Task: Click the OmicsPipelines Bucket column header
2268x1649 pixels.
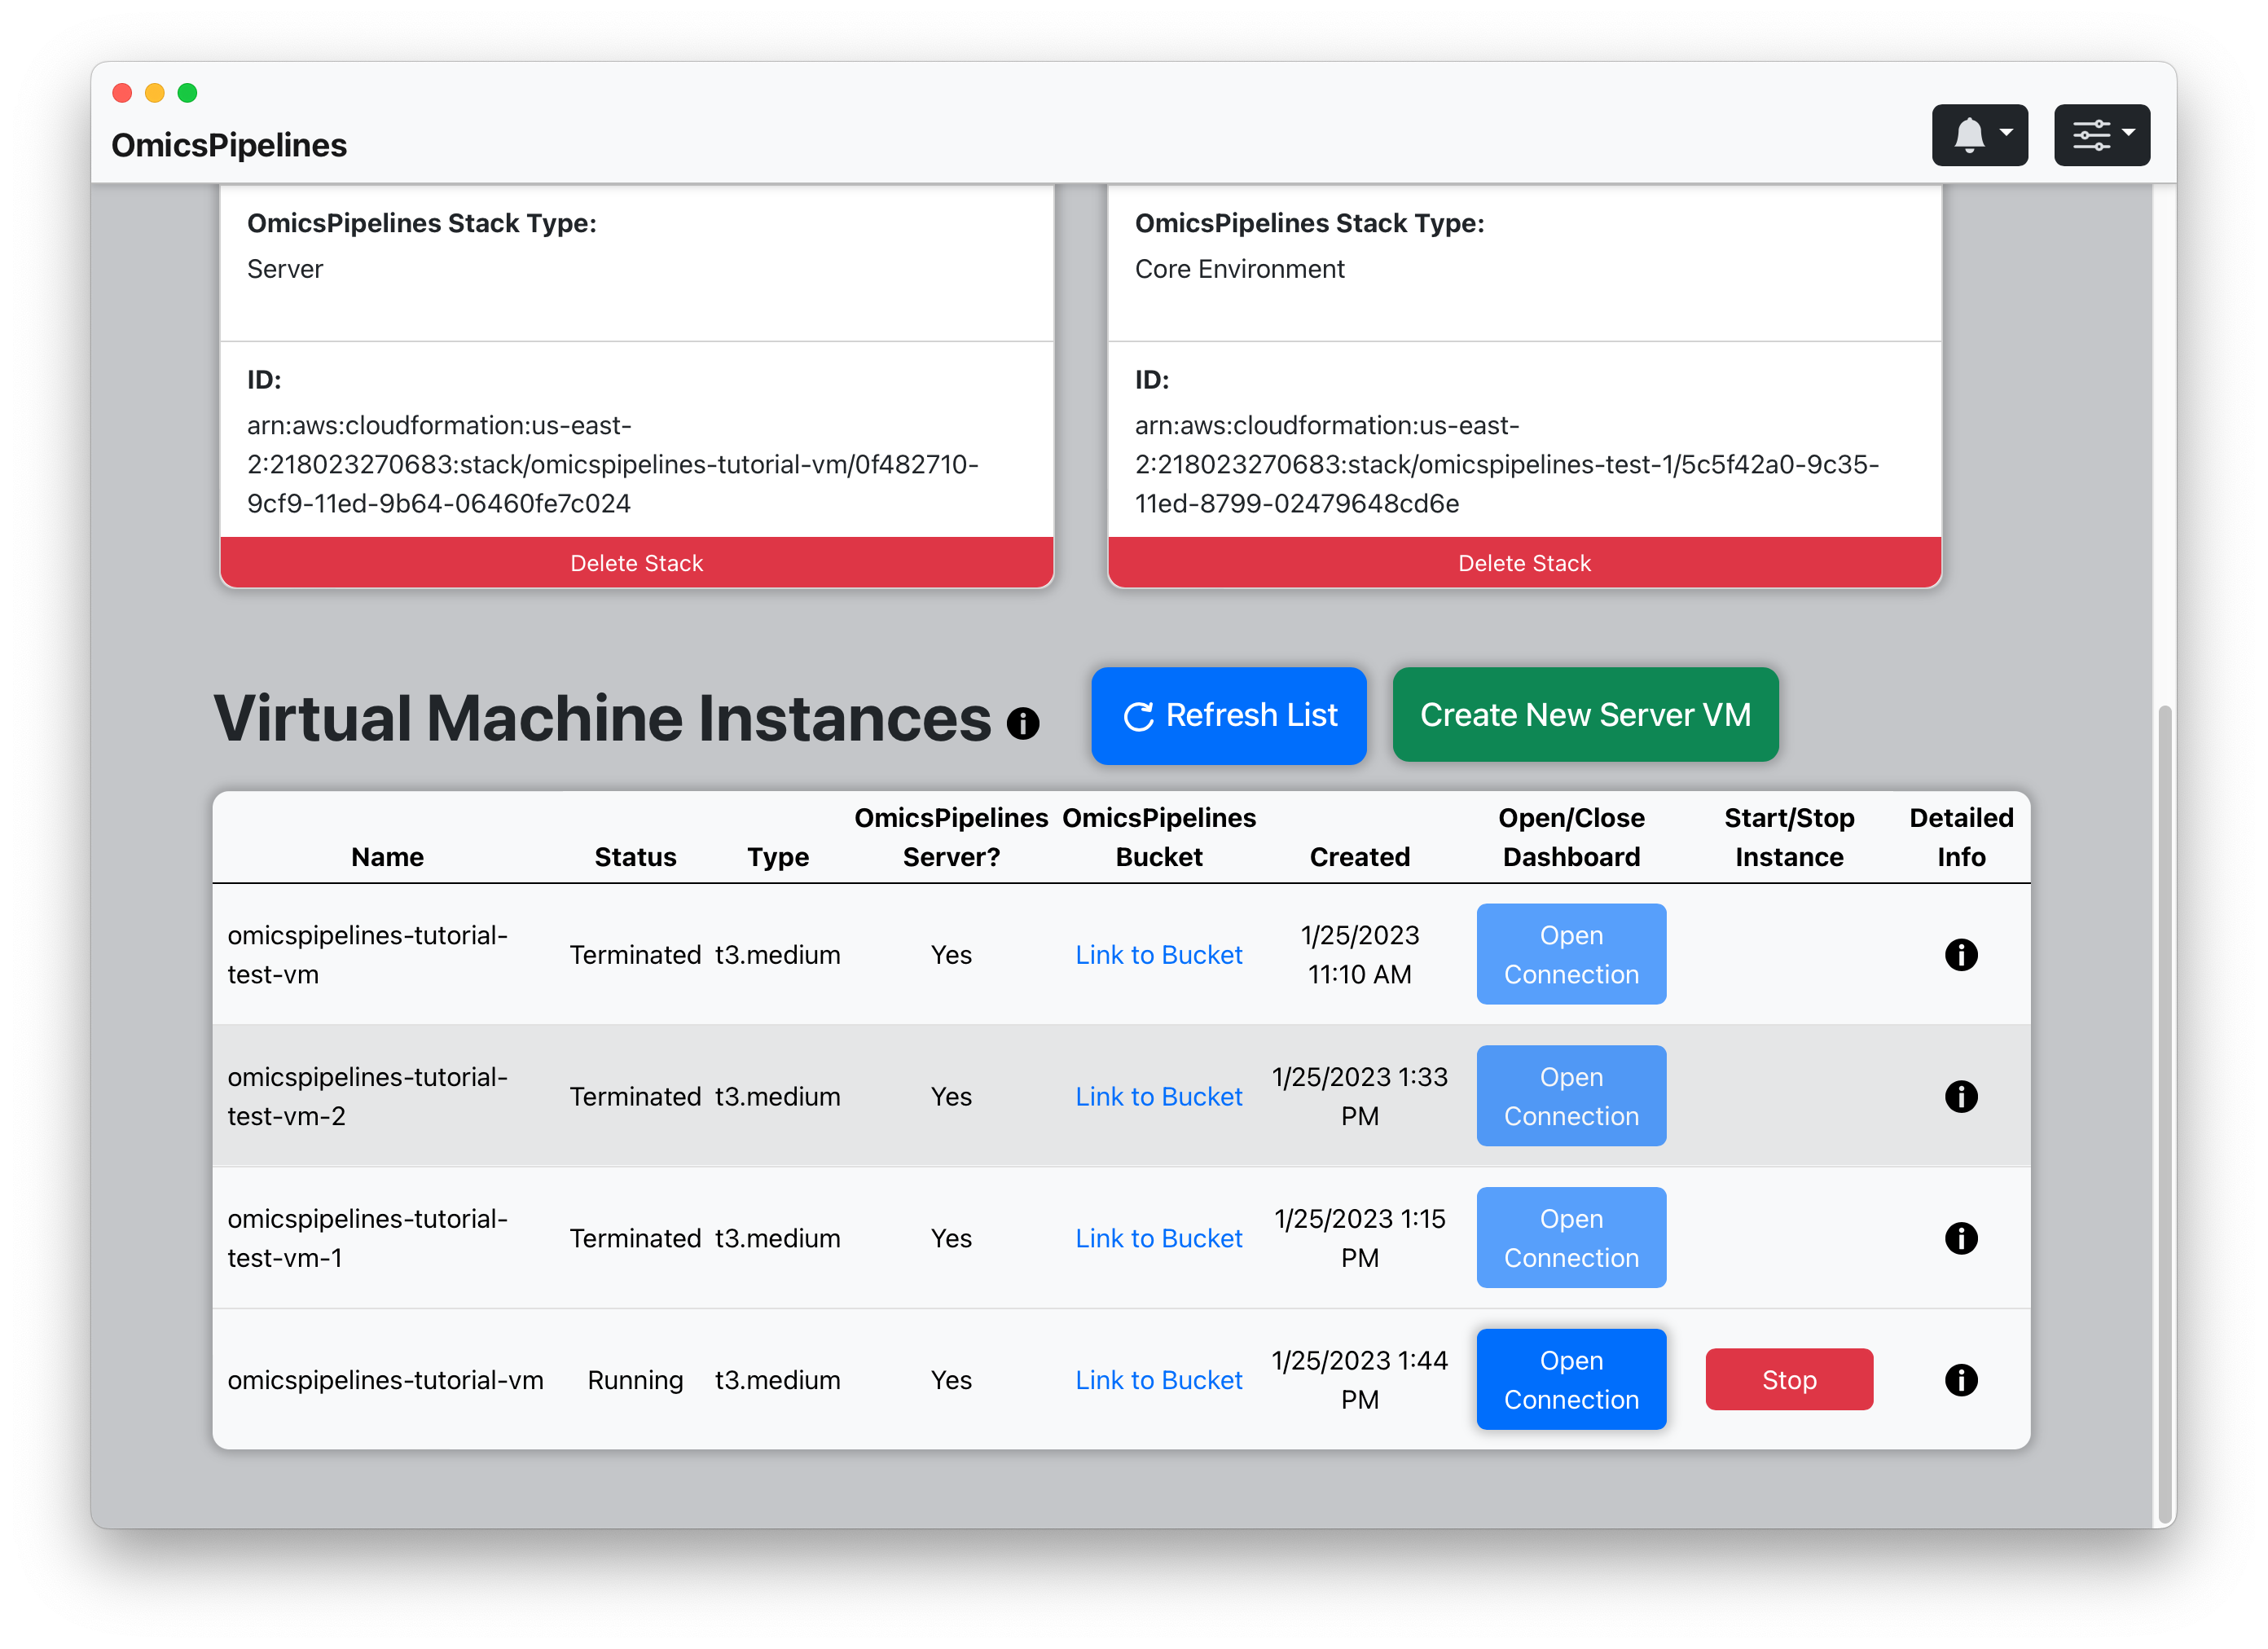Action: (x=1159, y=837)
